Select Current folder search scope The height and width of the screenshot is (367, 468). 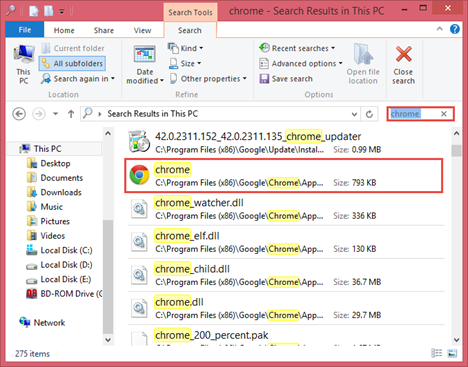[x=73, y=48]
